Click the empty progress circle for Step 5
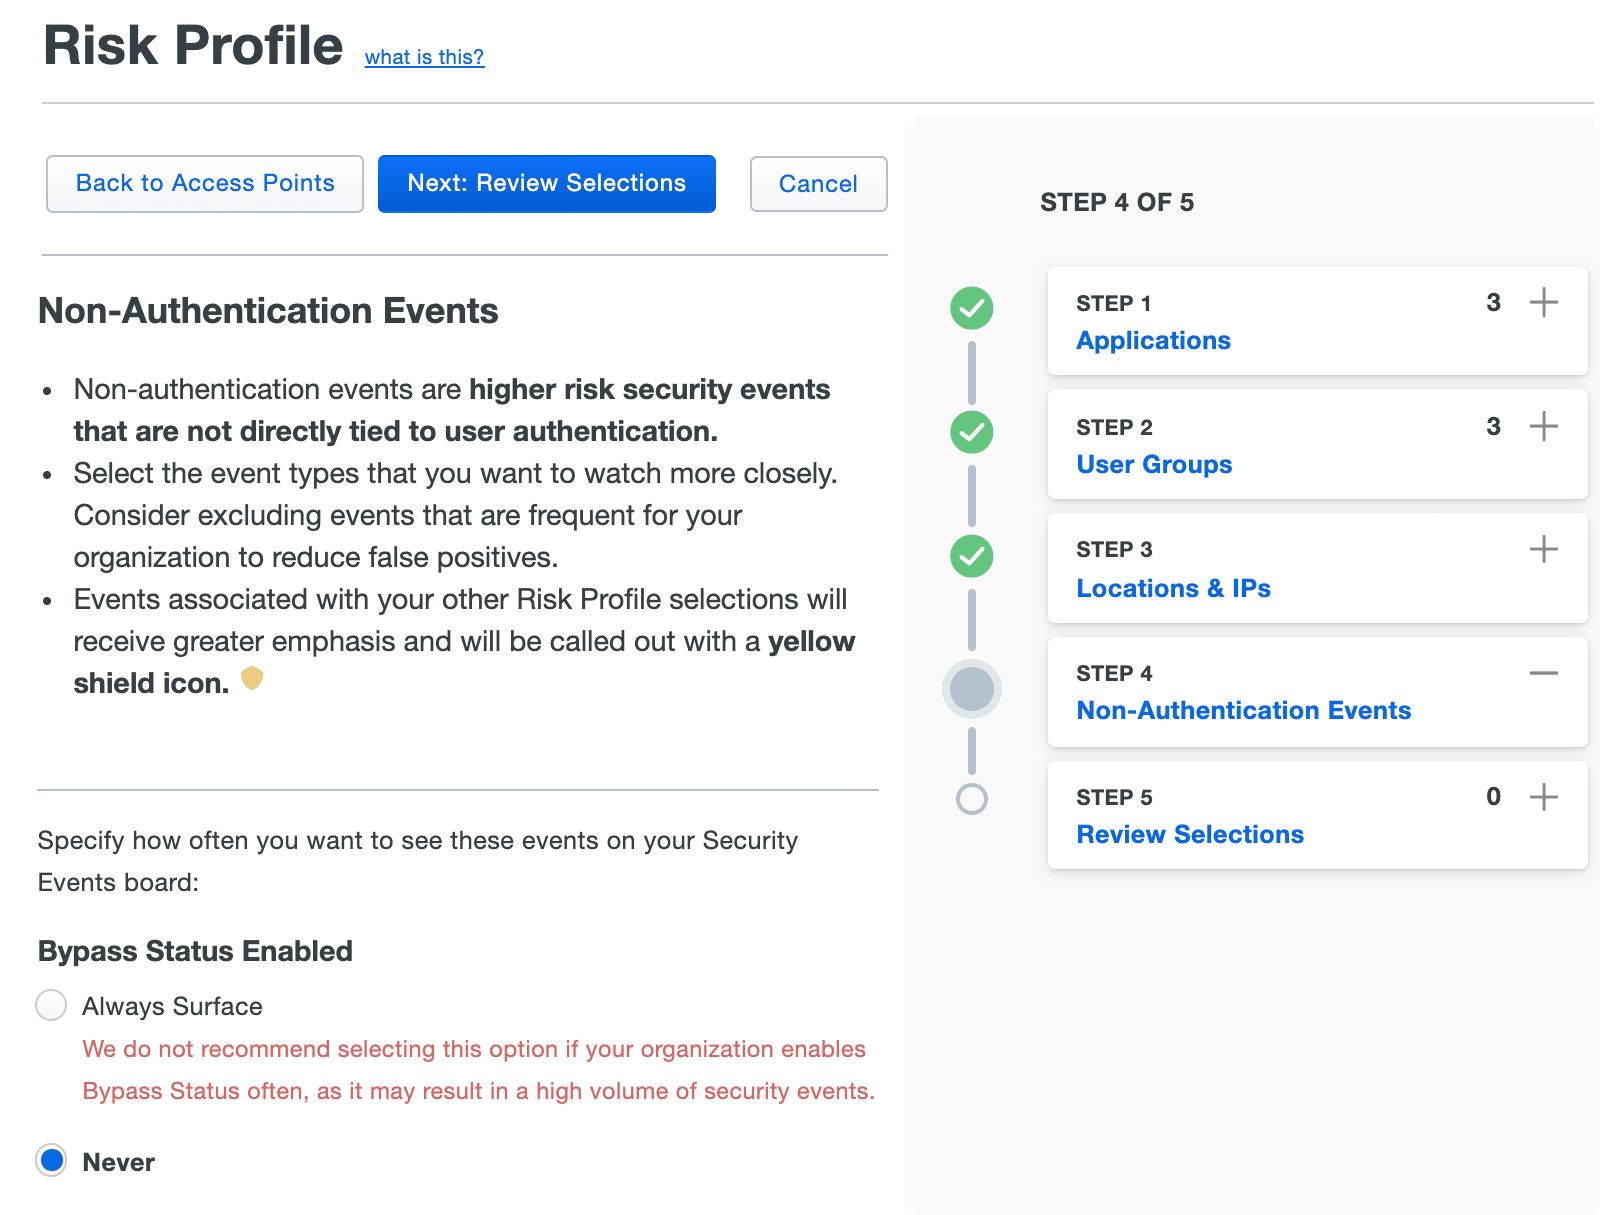The width and height of the screenshot is (1600, 1215). pos(971,798)
